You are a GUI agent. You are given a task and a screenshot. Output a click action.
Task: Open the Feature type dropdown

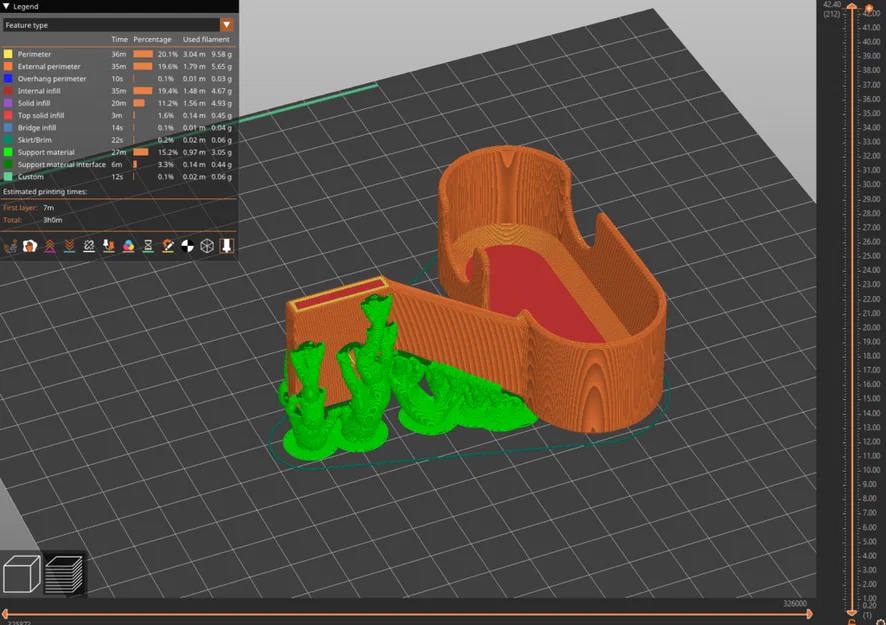coord(118,25)
